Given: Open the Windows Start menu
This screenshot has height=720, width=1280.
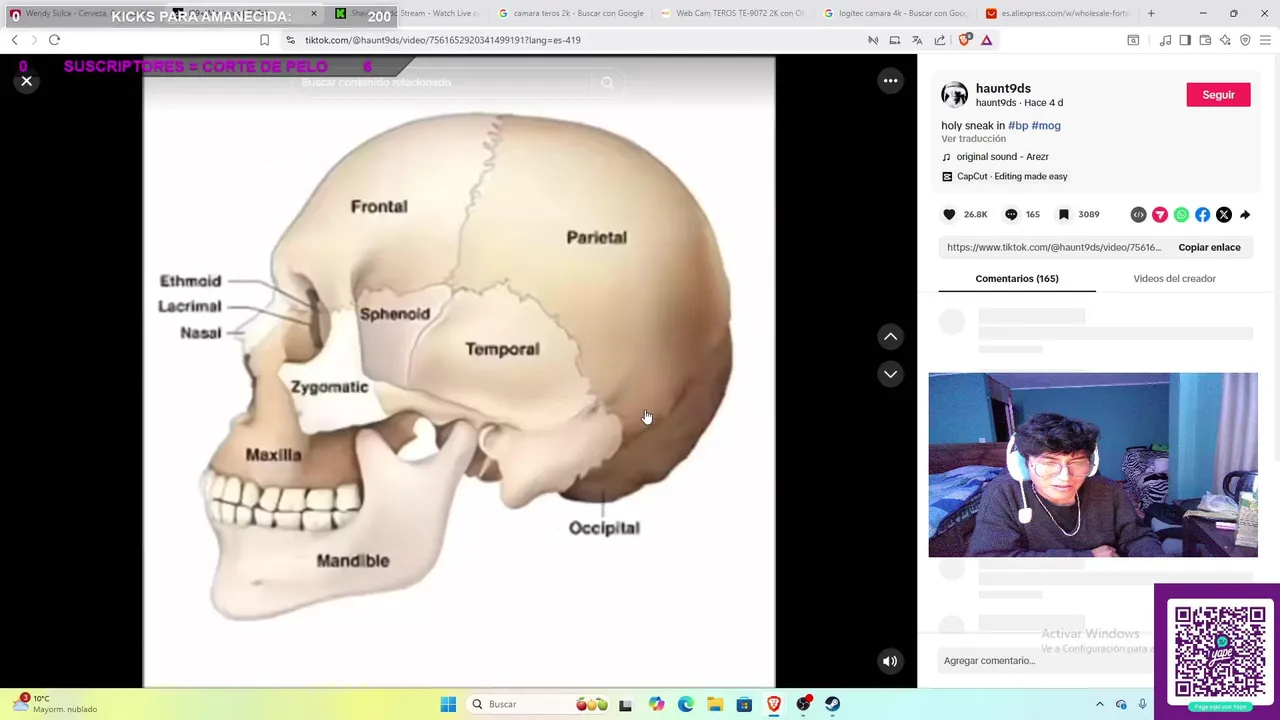Looking at the screenshot, I should tap(448, 704).
